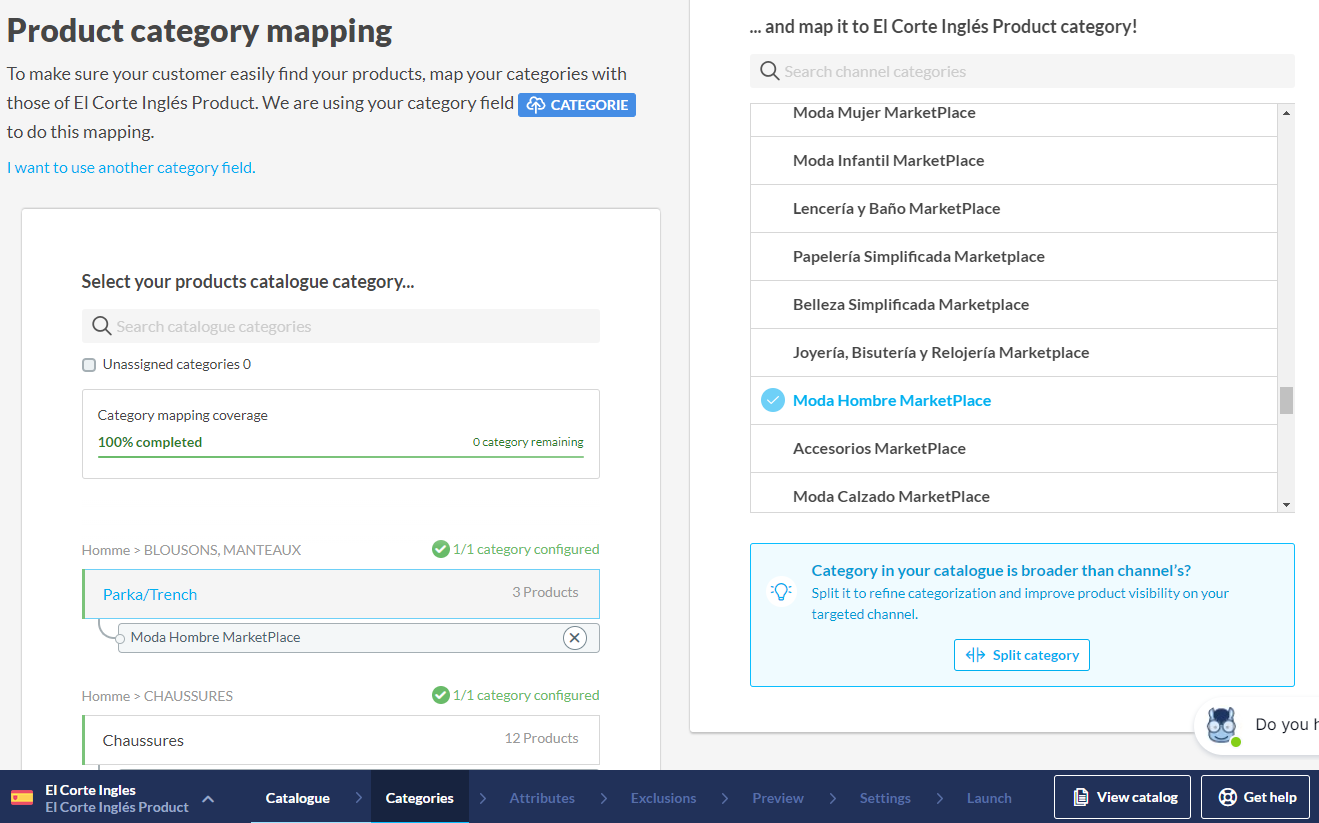
Task: Focus the Search catalogue categories field
Action: click(341, 326)
